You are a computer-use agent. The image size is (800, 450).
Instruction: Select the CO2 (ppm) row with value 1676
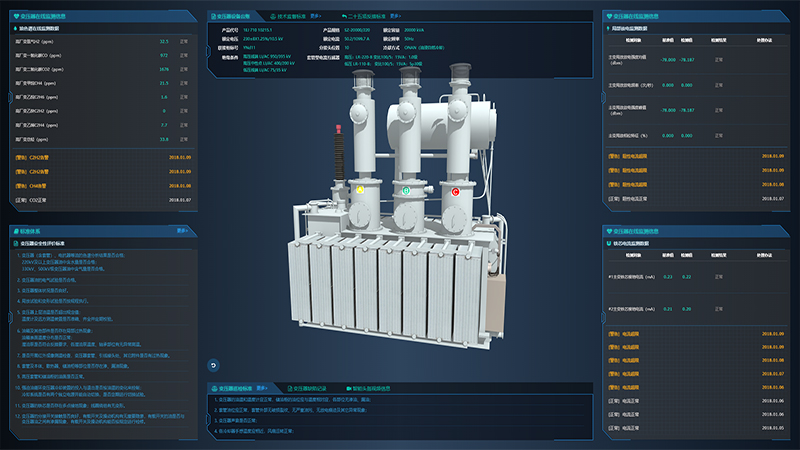coord(103,69)
